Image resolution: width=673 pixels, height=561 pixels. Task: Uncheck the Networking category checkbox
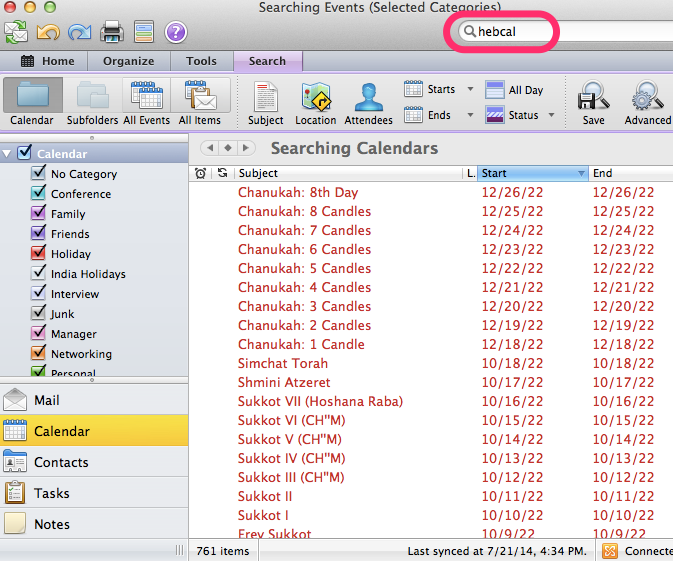click(x=38, y=352)
